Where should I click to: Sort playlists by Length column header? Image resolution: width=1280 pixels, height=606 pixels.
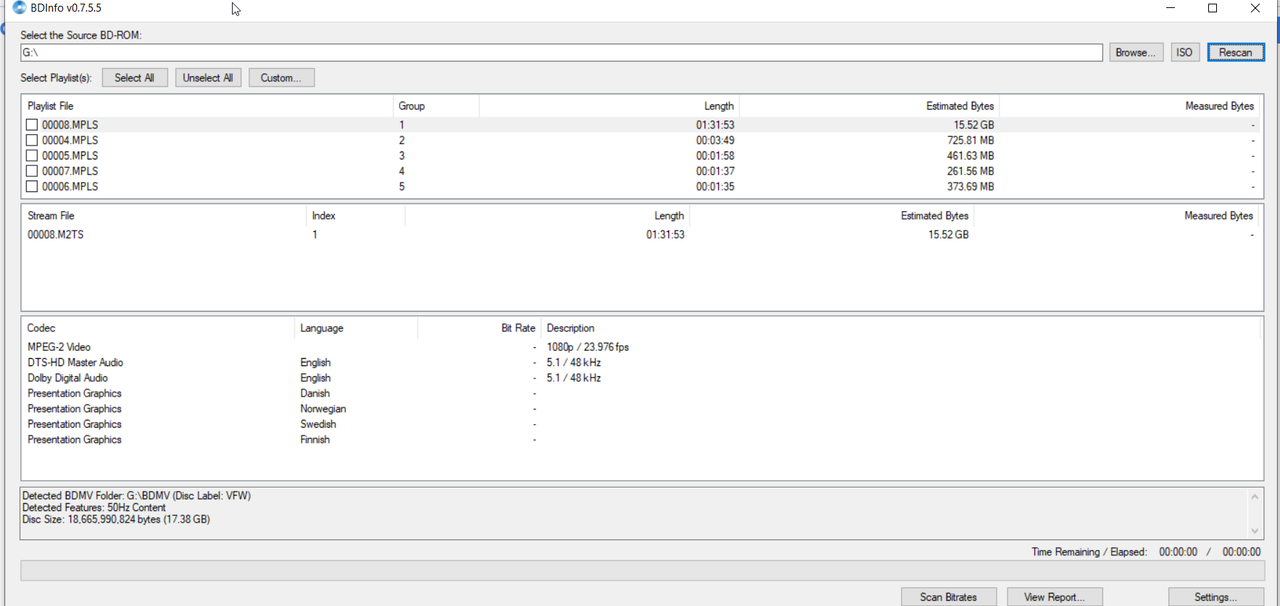point(609,106)
